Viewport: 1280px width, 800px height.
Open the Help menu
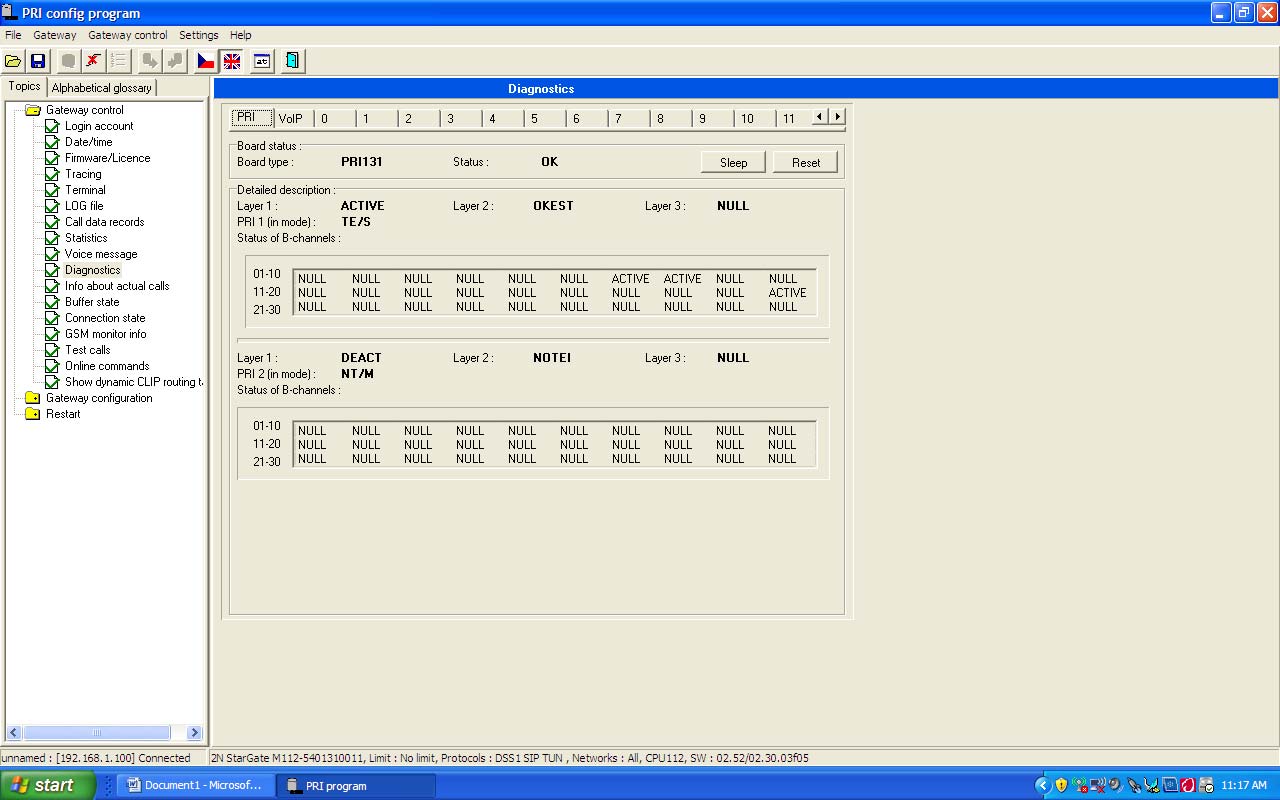coord(241,35)
